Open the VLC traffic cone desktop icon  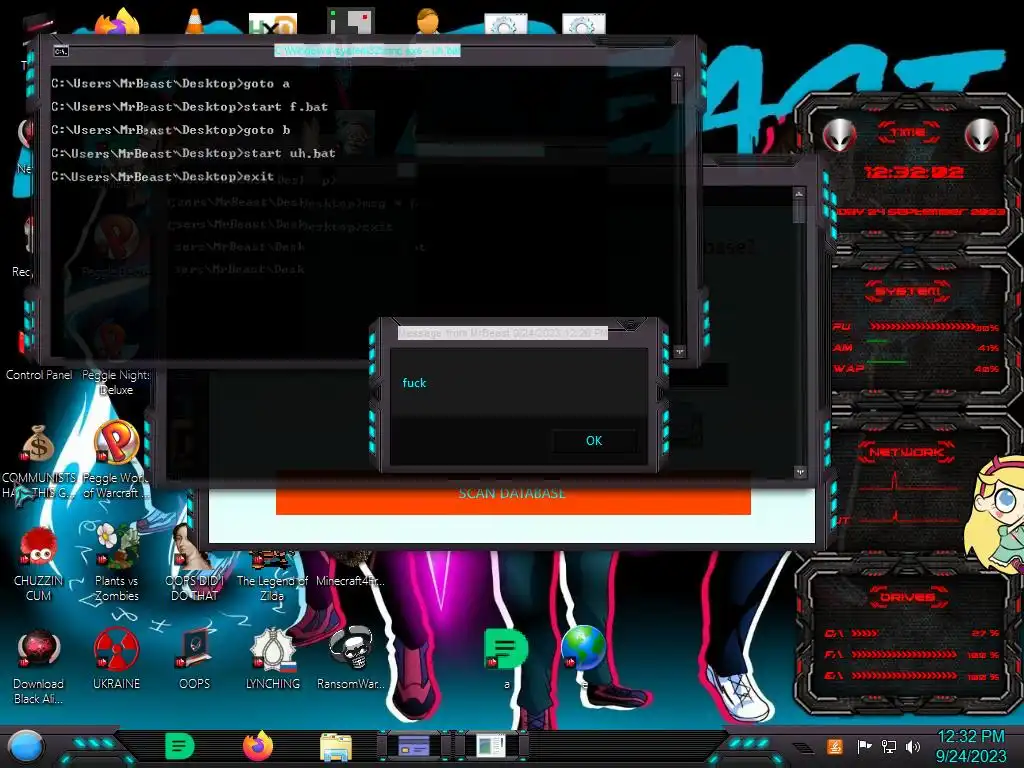coord(194,22)
